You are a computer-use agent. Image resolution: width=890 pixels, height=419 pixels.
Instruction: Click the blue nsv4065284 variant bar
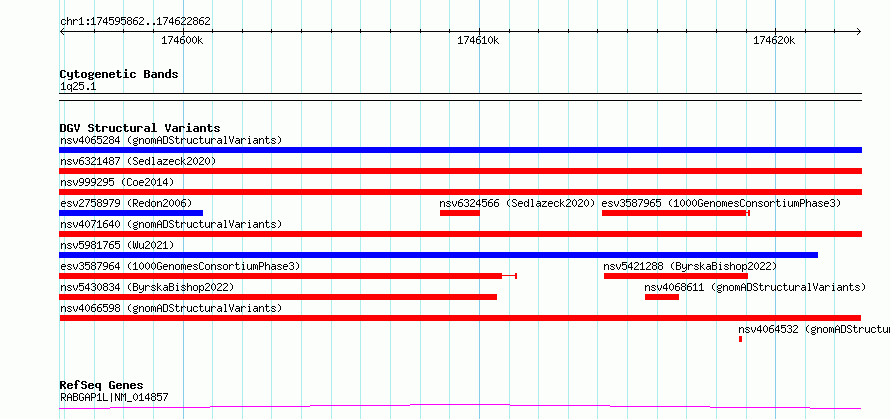click(460, 150)
